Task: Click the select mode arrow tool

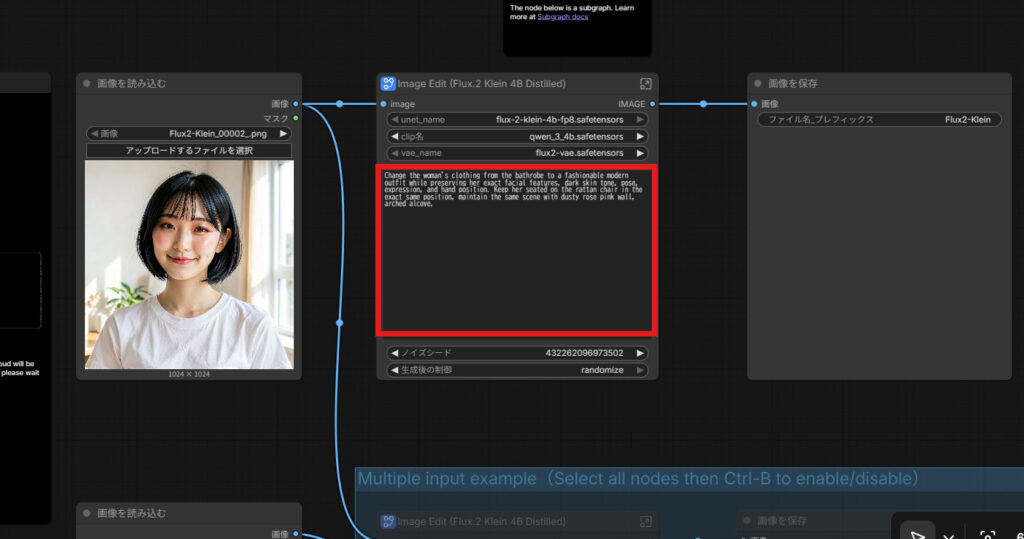Action: click(x=917, y=535)
